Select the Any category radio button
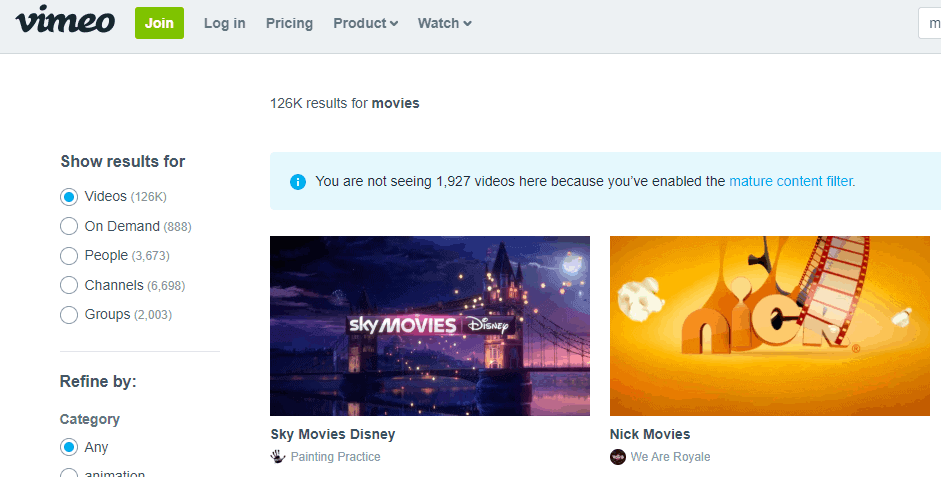 point(69,448)
